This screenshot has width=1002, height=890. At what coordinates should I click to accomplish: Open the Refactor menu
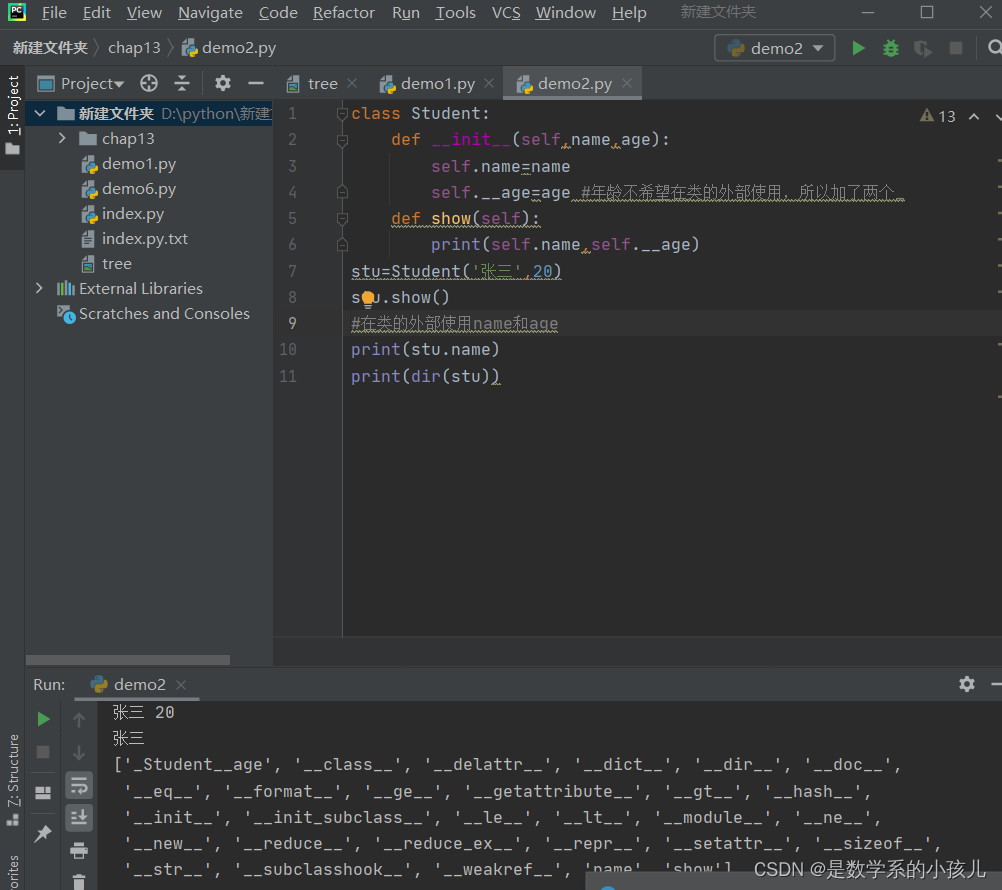(344, 13)
